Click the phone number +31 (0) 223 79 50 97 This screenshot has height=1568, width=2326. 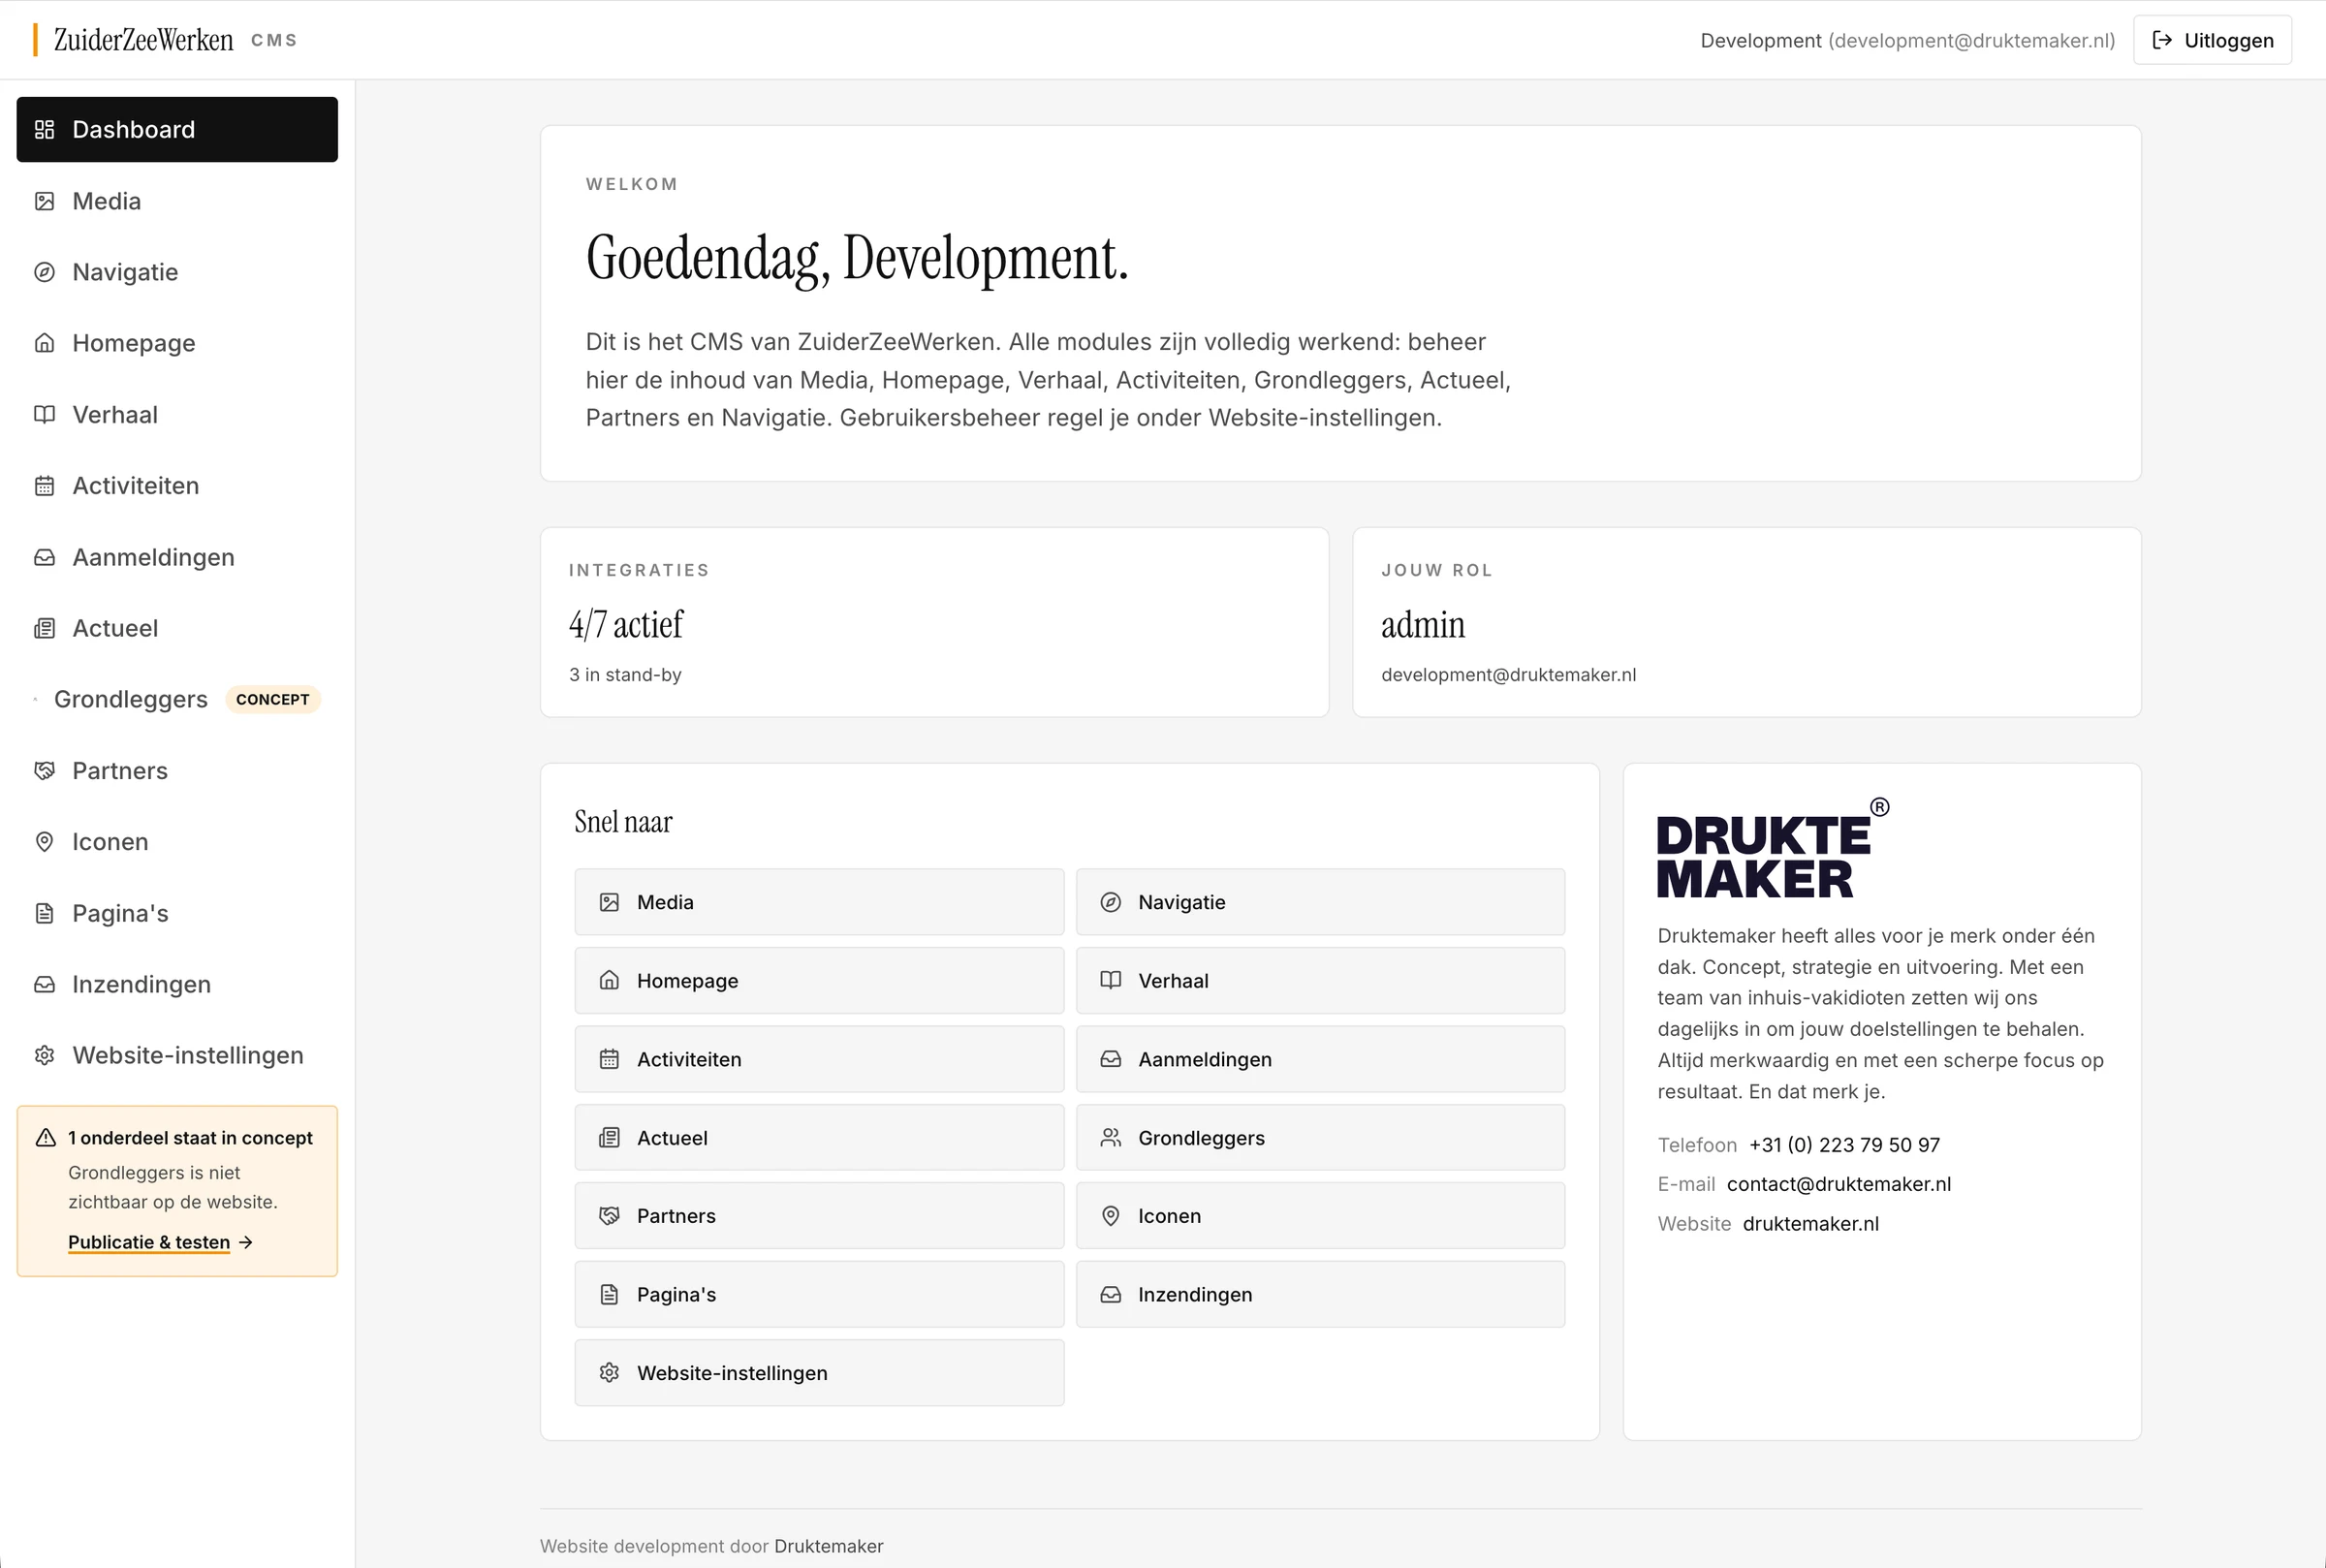[x=1844, y=1144]
